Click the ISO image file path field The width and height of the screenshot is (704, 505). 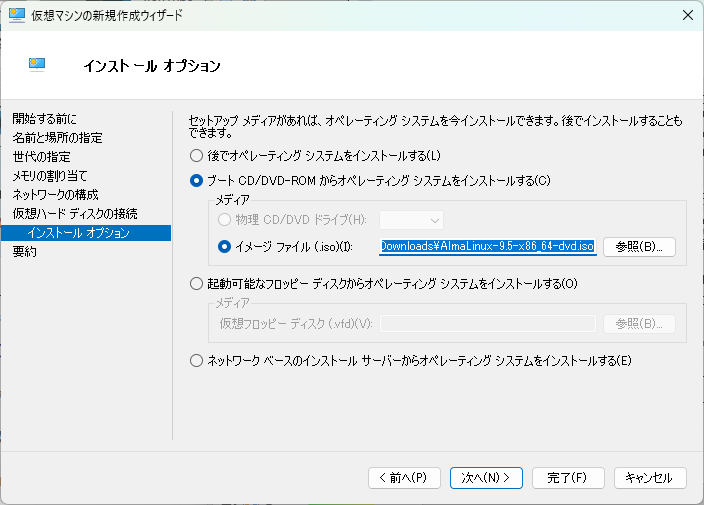coord(487,246)
